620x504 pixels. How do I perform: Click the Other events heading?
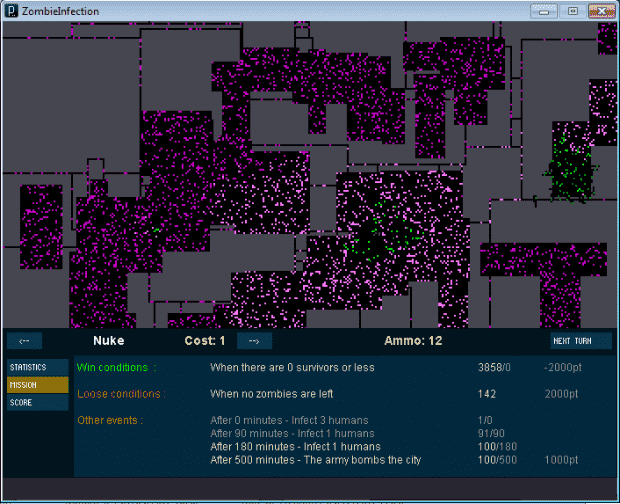point(110,420)
